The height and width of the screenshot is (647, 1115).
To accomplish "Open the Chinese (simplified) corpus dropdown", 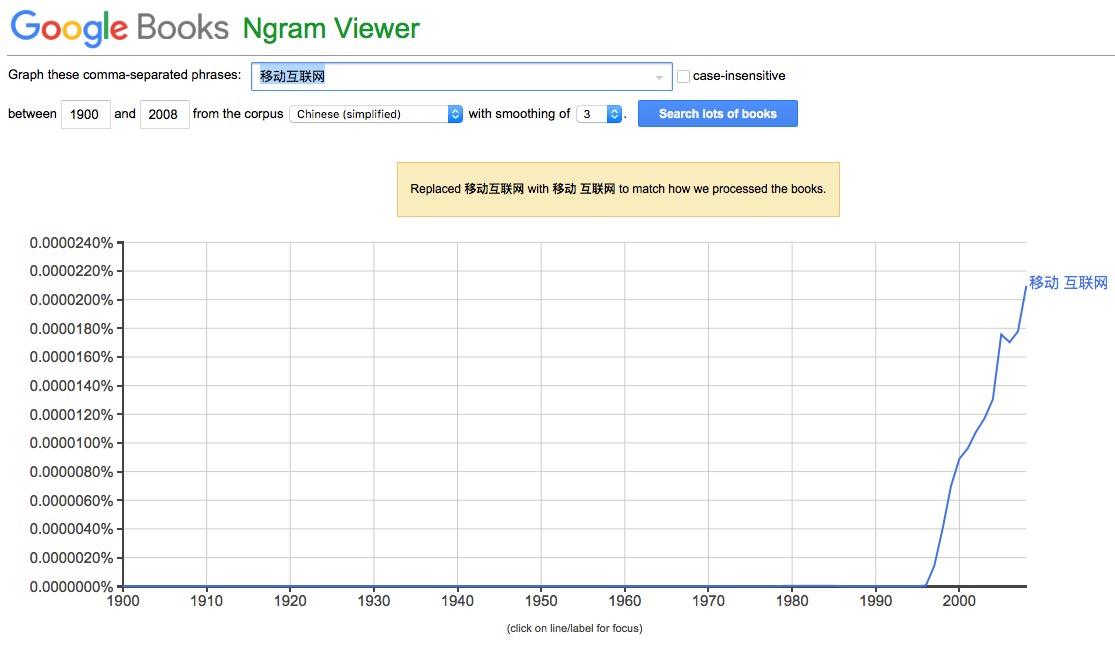I will click(376, 114).
